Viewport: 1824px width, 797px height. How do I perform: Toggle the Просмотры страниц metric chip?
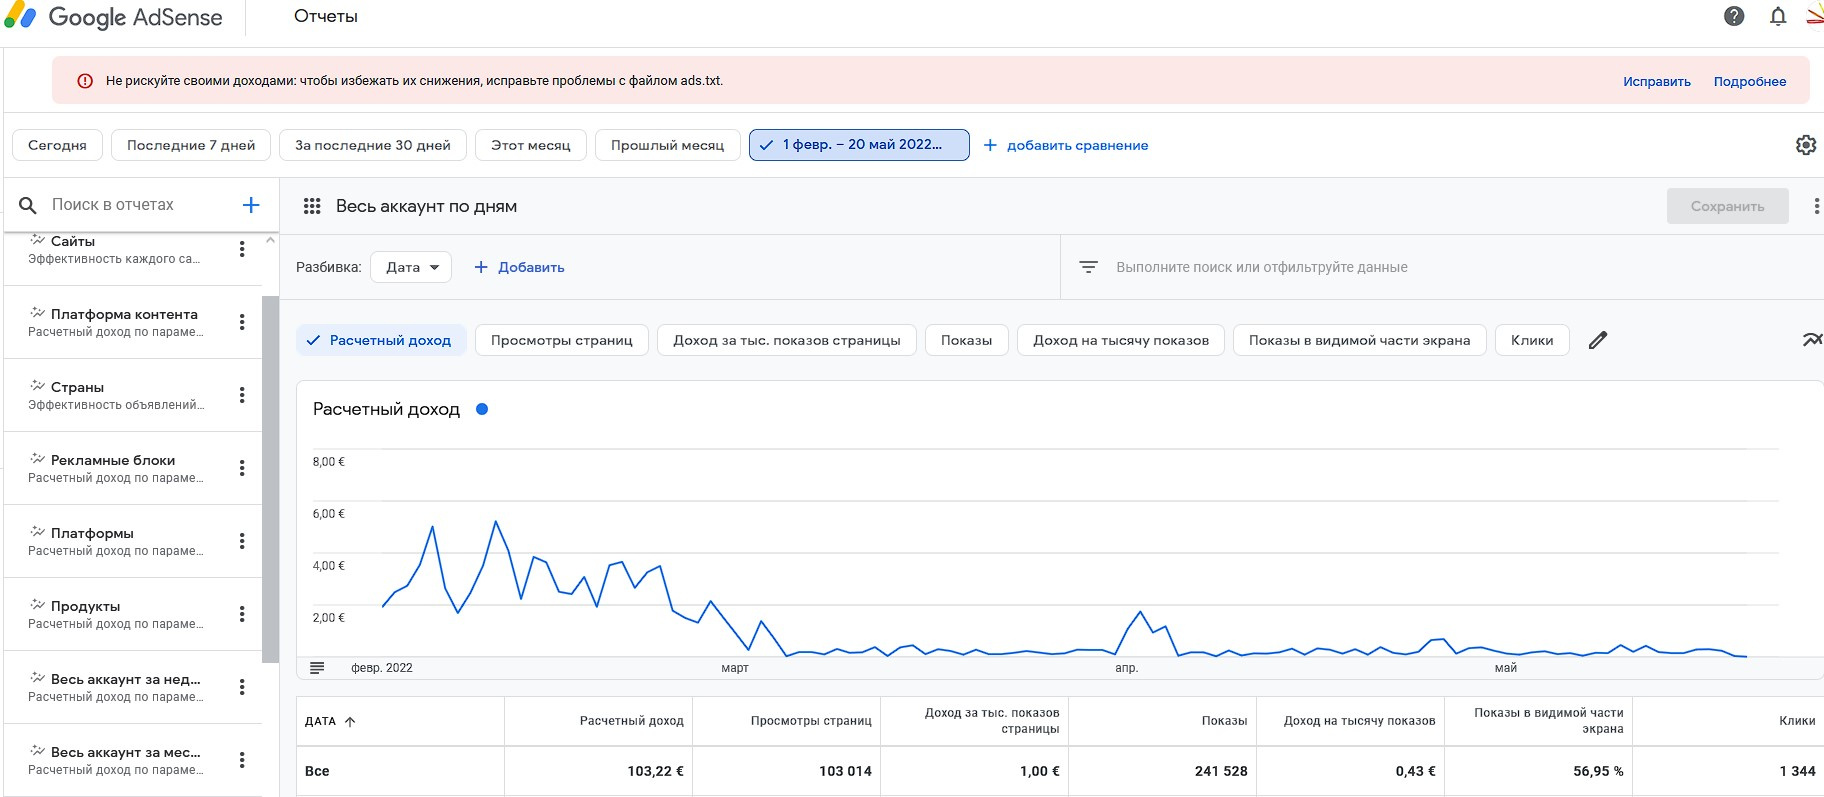[562, 340]
